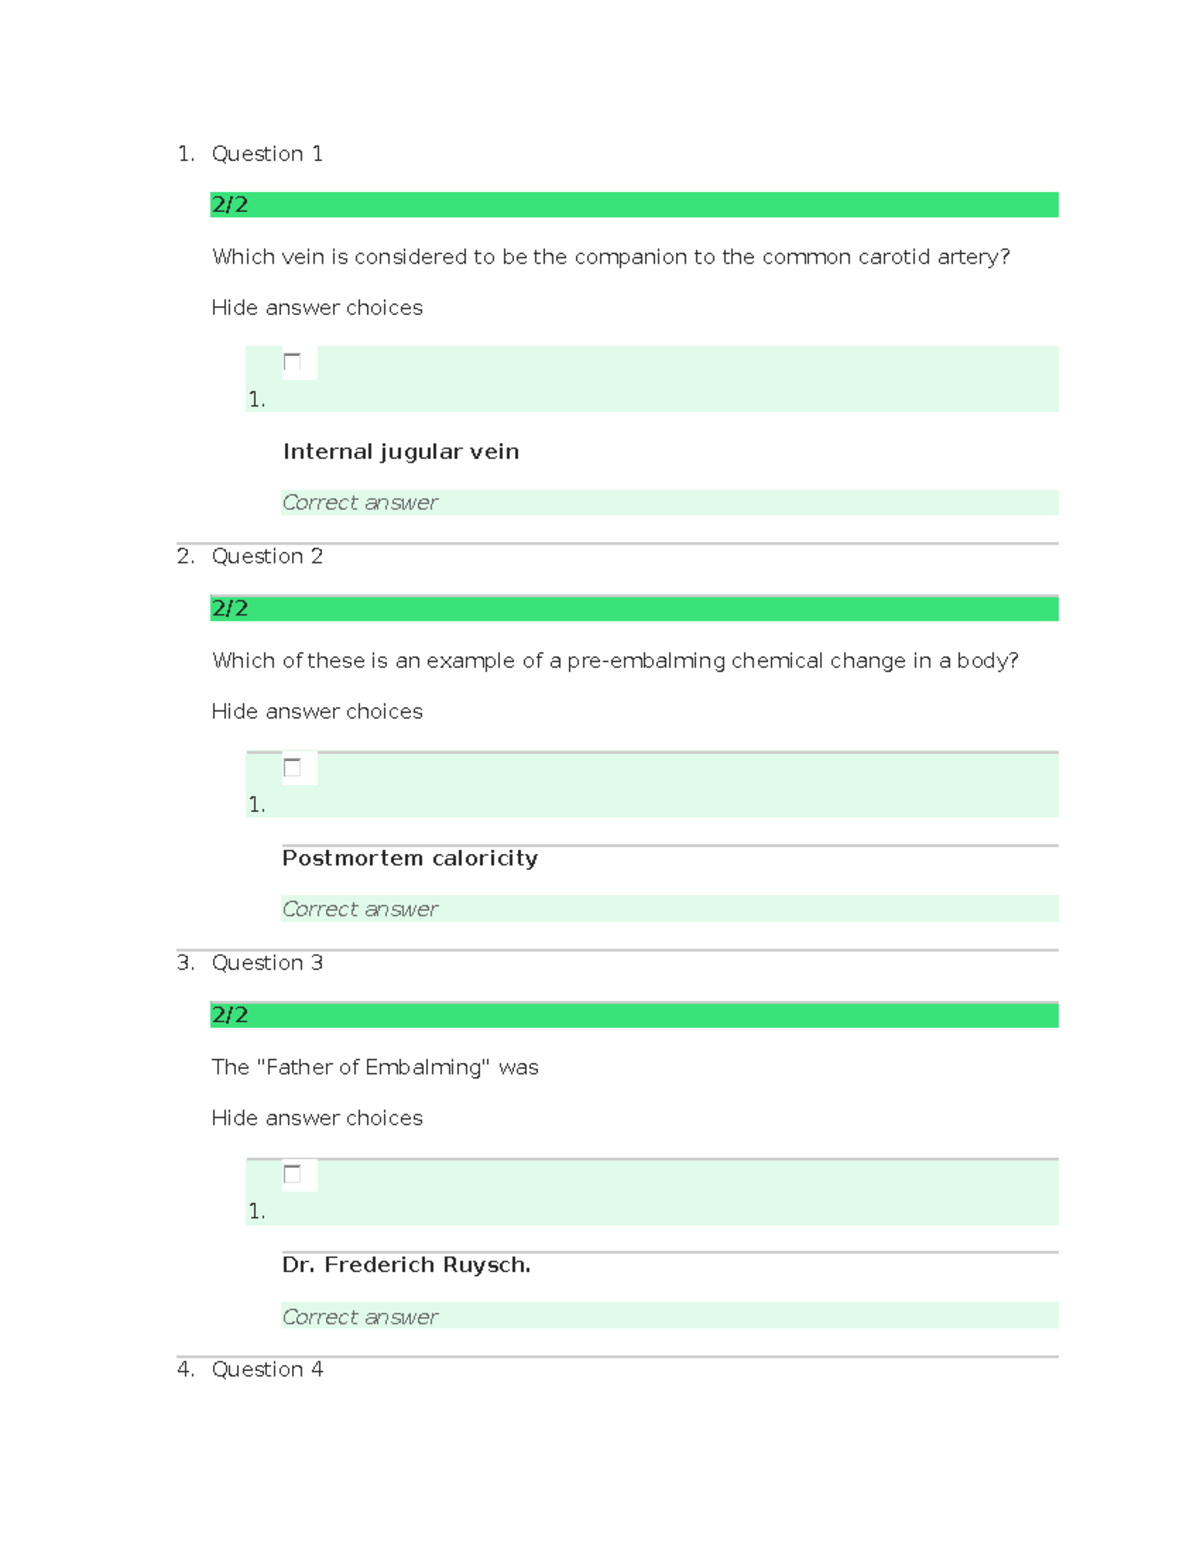The height and width of the screenshot is (1553, 1200).
Task: Tick the Postmortem caloricity answer checkbox
Action: (x=292, y=768)
